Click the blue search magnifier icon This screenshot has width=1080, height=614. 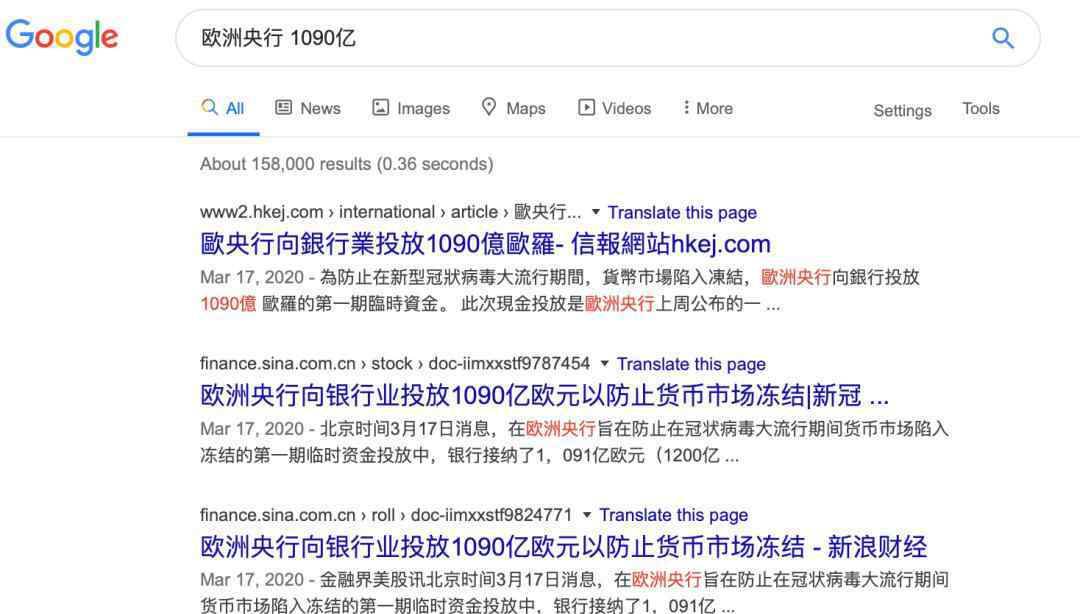(1002, 38)
